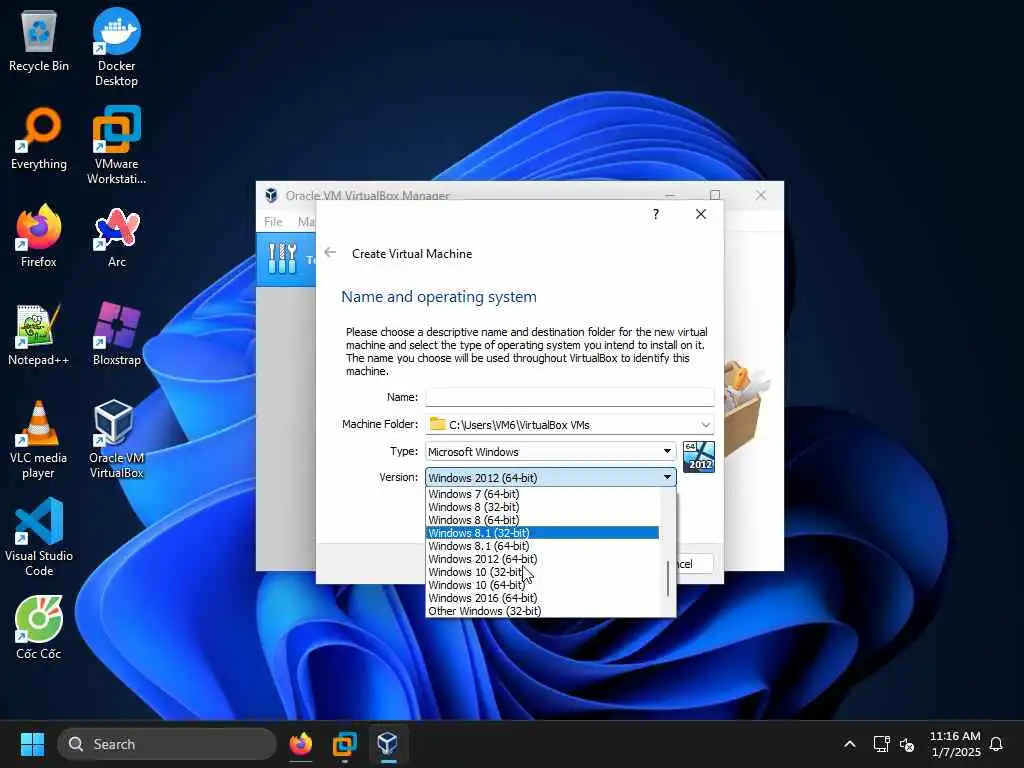Launch Docker Desktop shortcut
Image resolution: width=1024 pixels, height=768 pixels.
tap(116, 47)
